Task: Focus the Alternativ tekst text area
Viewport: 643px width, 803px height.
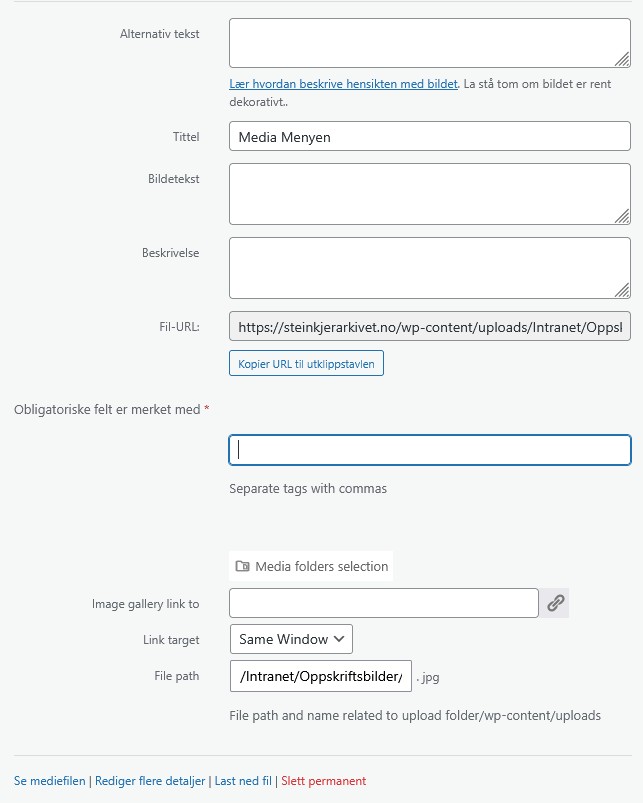Action: click(x=420, y=43)
